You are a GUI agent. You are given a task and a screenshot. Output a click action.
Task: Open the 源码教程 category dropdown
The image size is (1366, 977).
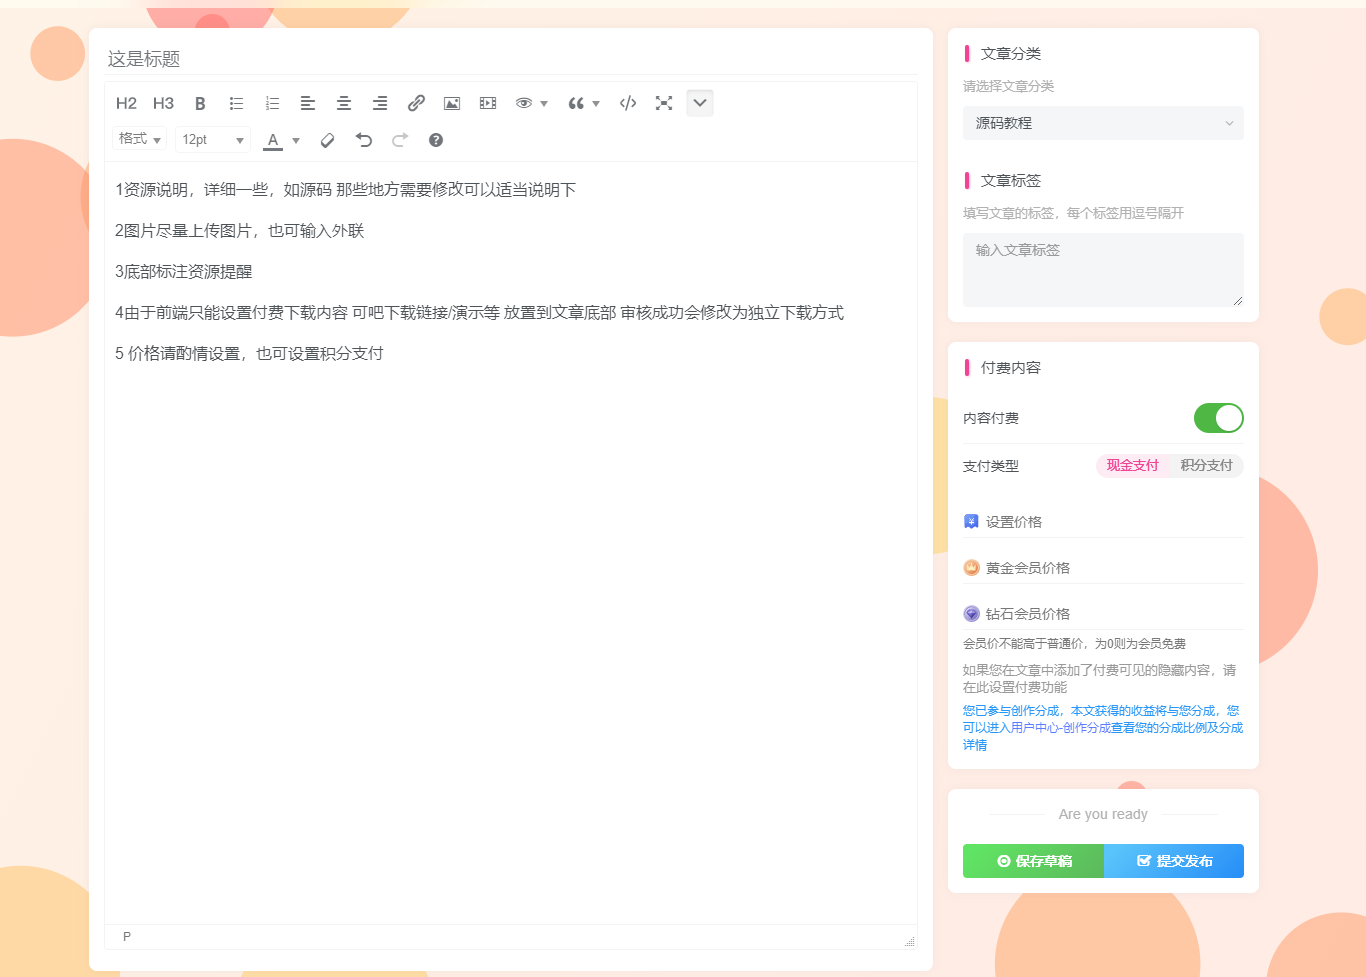pyautogui.click(x=1103, y=123)
